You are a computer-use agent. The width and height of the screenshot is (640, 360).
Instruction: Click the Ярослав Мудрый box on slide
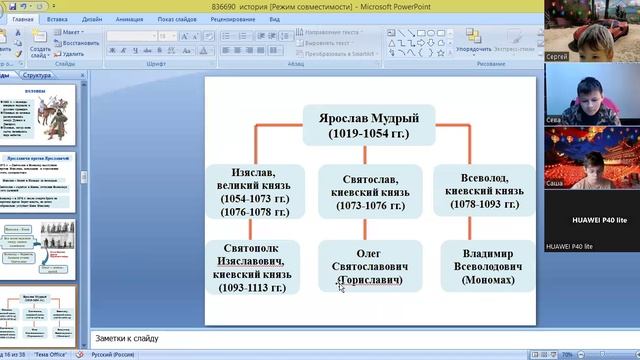click(369, 125)
